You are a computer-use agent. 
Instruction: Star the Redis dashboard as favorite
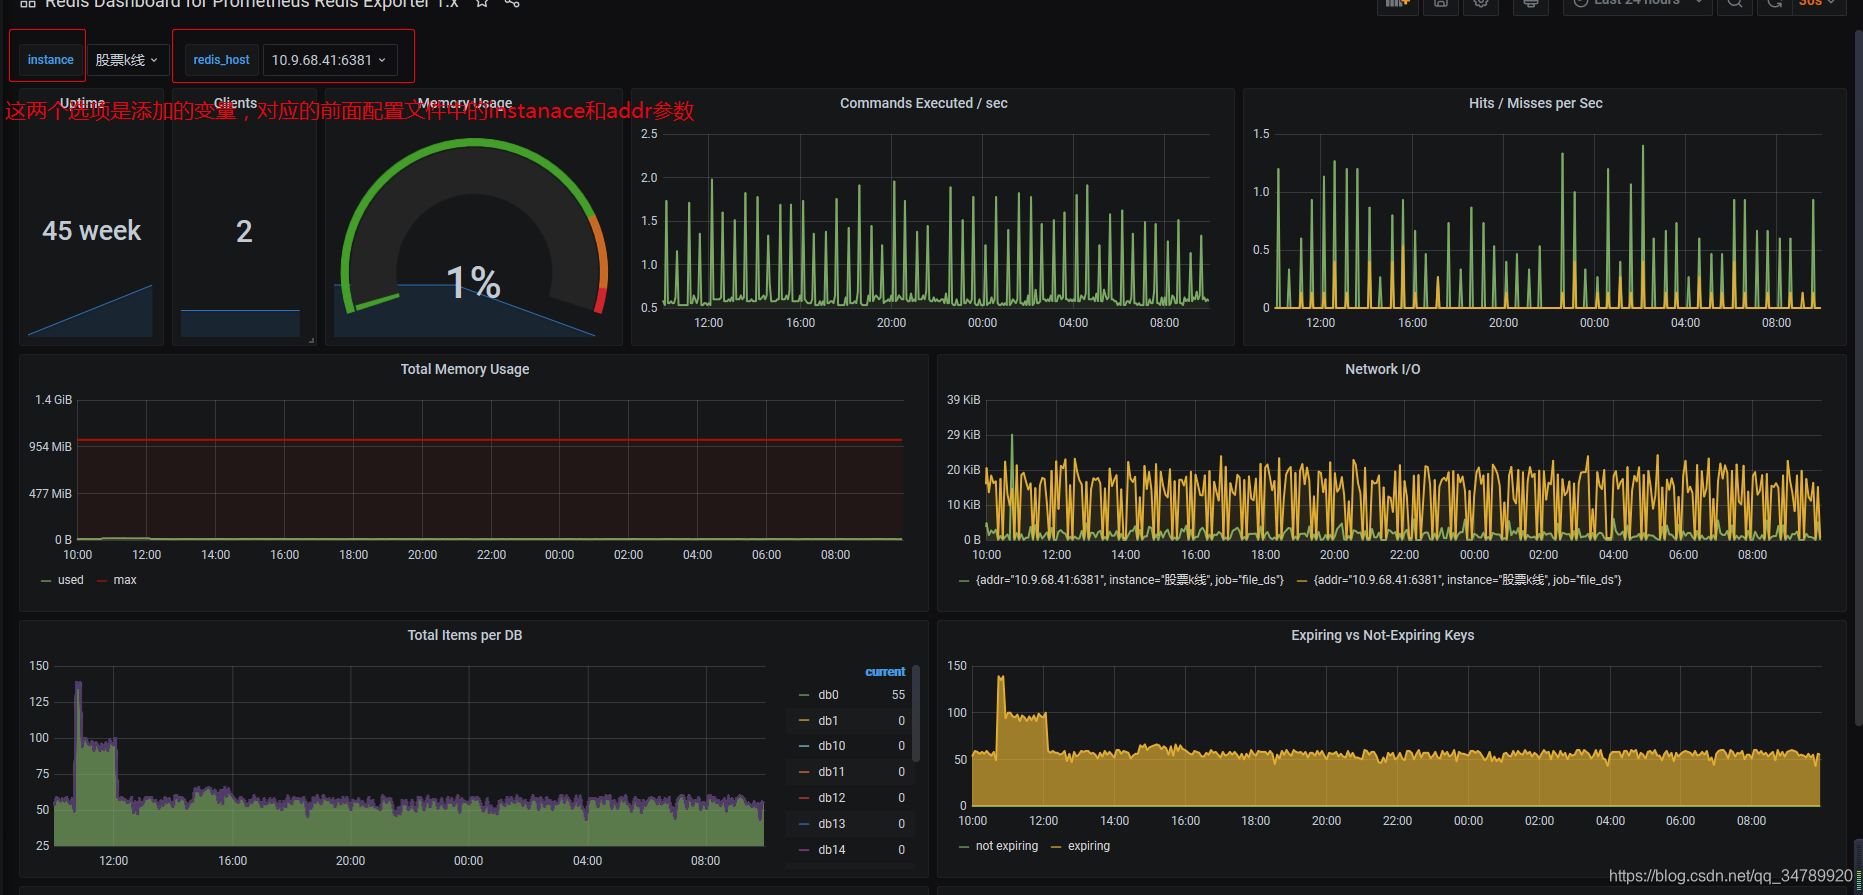click(482, 3)
